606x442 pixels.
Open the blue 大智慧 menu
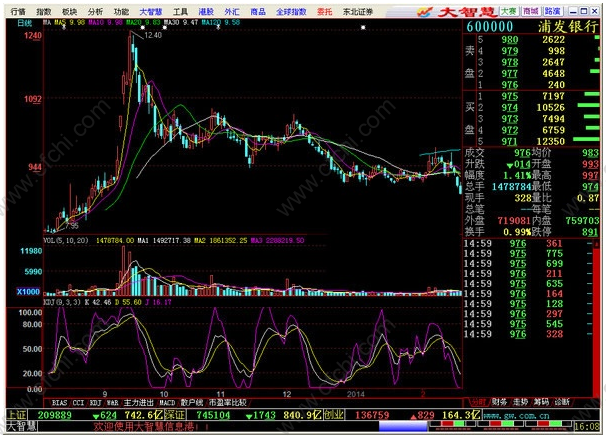(151, 12)
